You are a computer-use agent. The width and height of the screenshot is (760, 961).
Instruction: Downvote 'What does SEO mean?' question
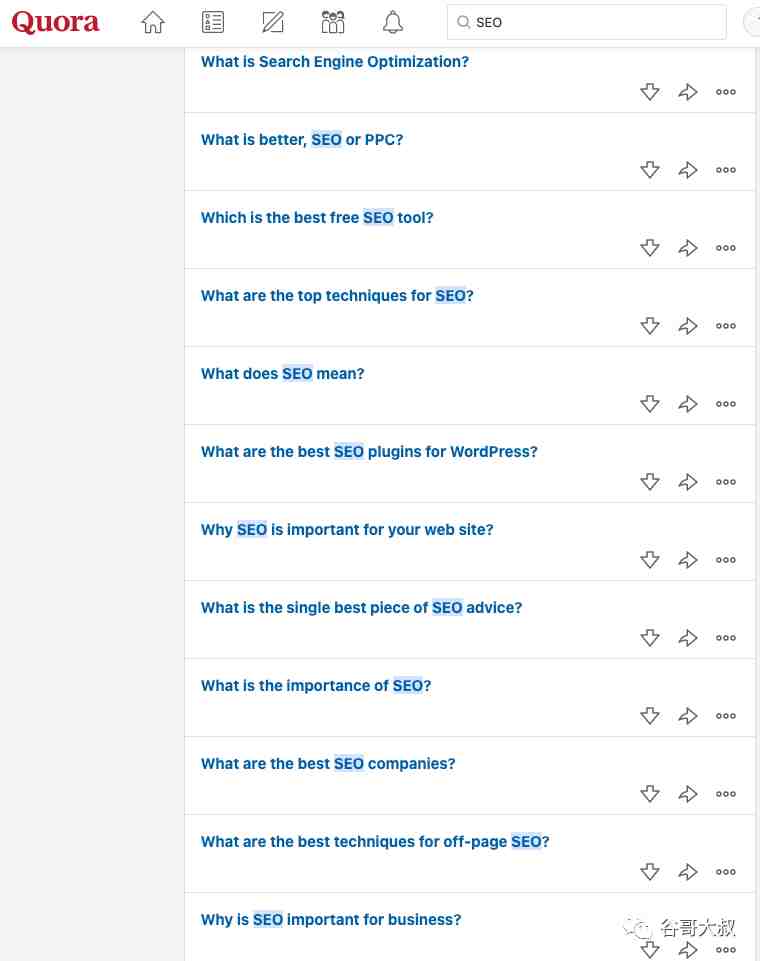pos(650,404)
